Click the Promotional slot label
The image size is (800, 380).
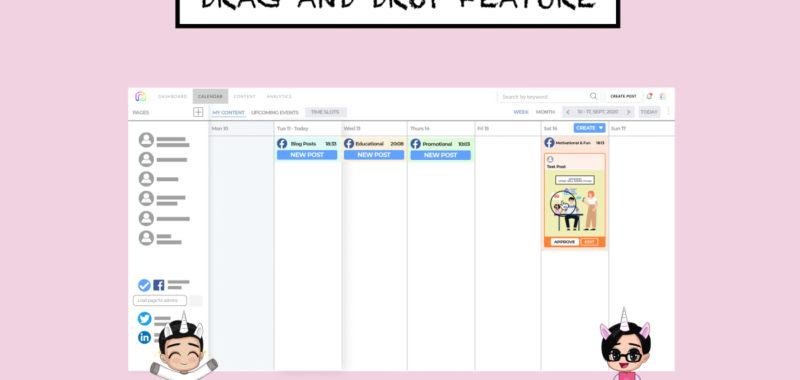[x=437, y=144]
